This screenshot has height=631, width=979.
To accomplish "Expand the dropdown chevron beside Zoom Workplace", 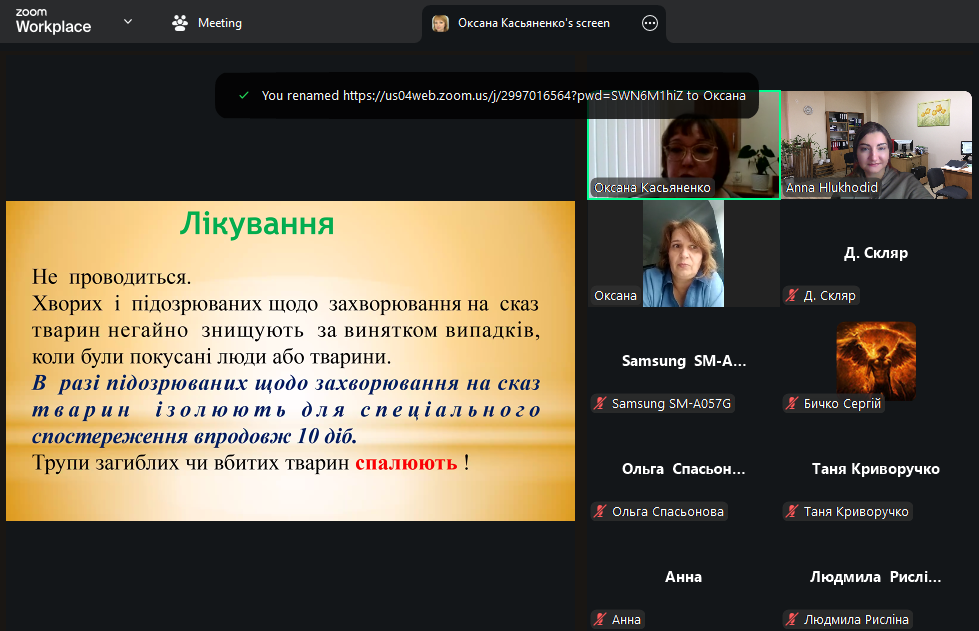I will (x=128, y=21).
